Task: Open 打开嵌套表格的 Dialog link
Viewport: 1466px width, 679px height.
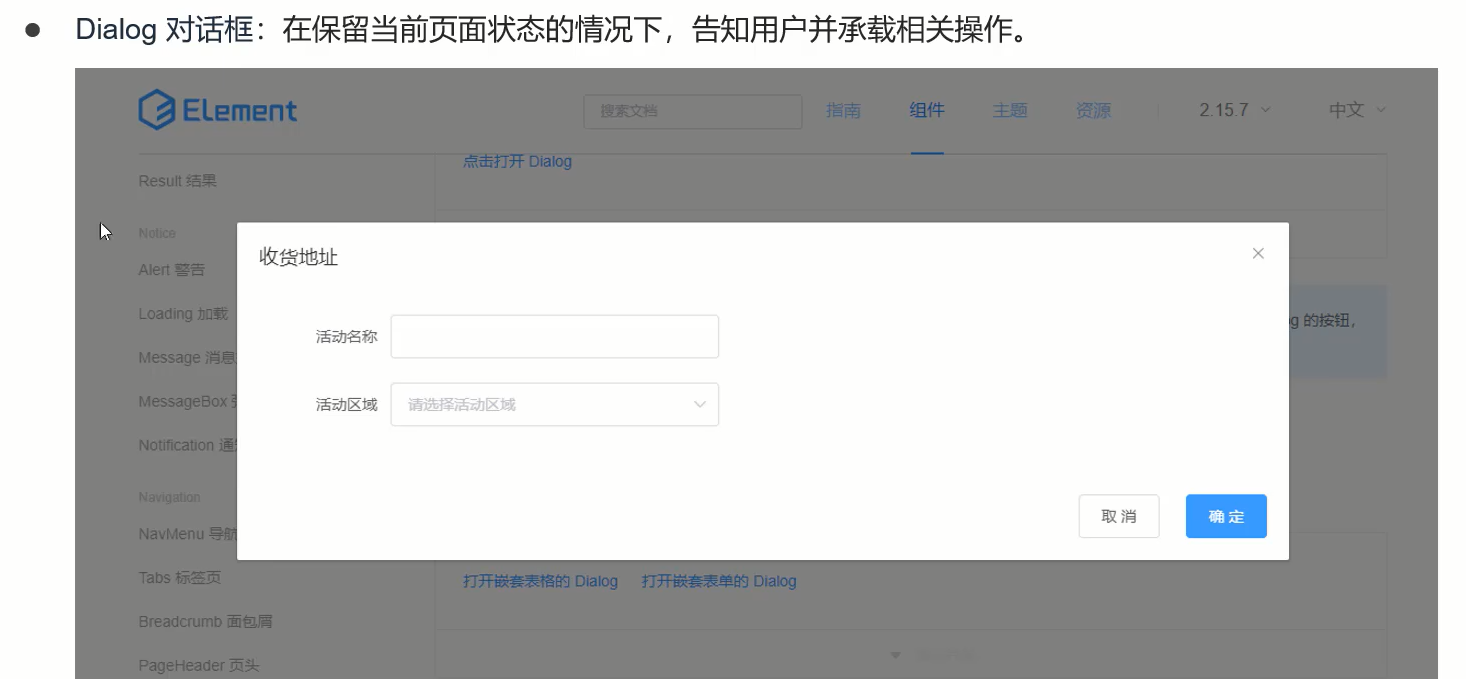Action: coord(540,581)
